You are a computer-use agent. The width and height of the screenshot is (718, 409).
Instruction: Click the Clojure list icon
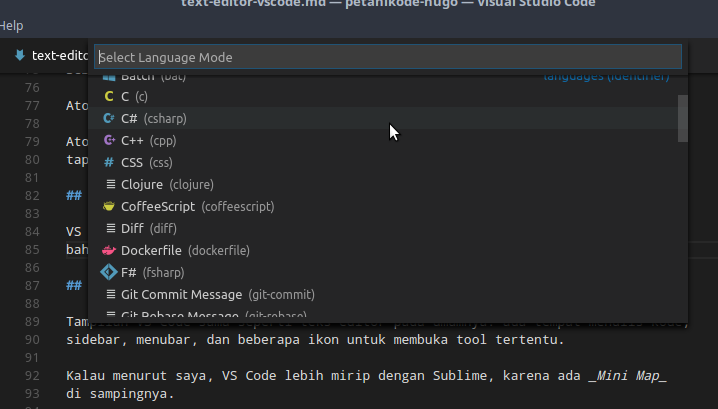[x=111, y=184]
